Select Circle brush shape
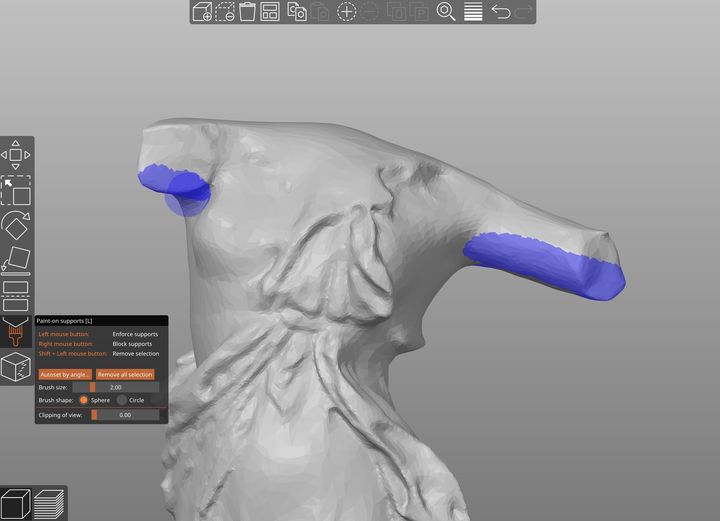This screenshot has width=720, height=521. [x=122, y=400]
